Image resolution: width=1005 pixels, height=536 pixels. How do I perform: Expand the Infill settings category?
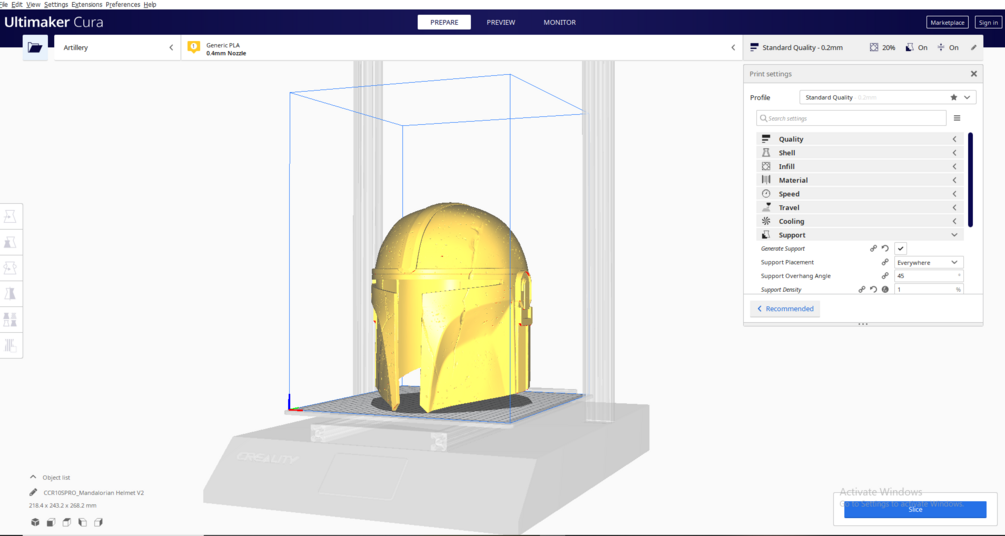coord(860,167)
